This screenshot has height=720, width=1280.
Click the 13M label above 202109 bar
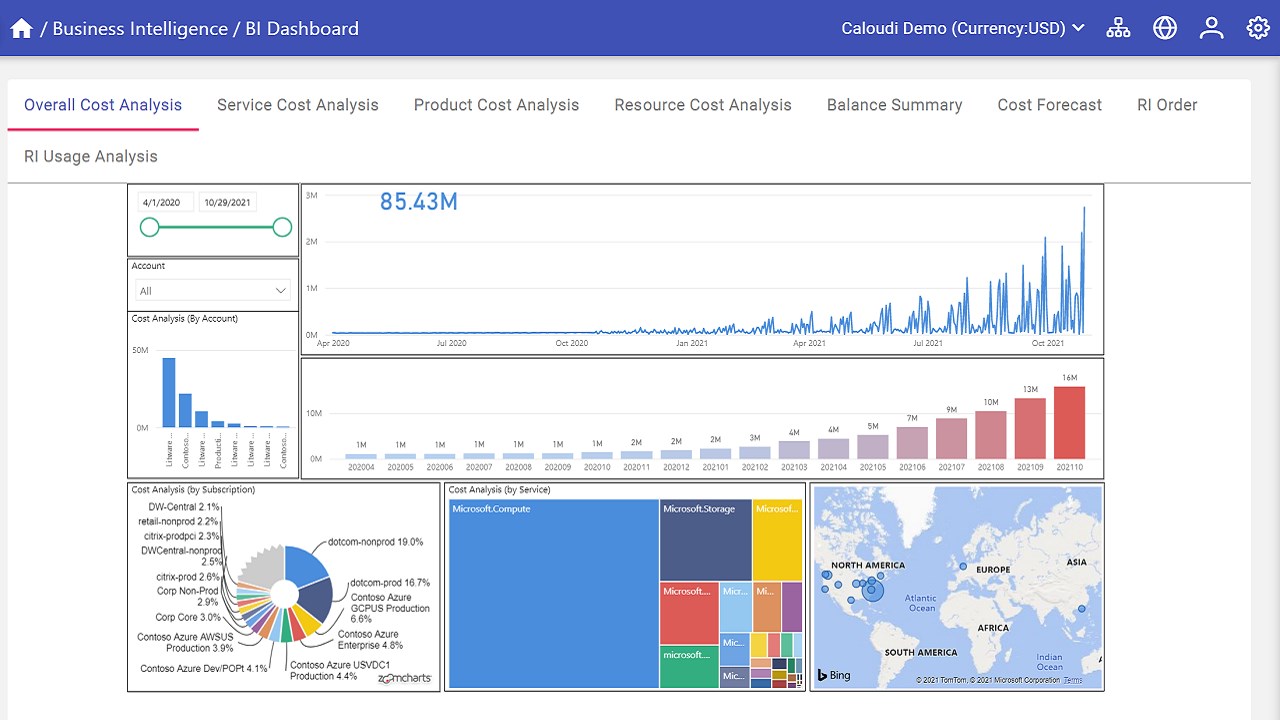(x=1030, y=389)
